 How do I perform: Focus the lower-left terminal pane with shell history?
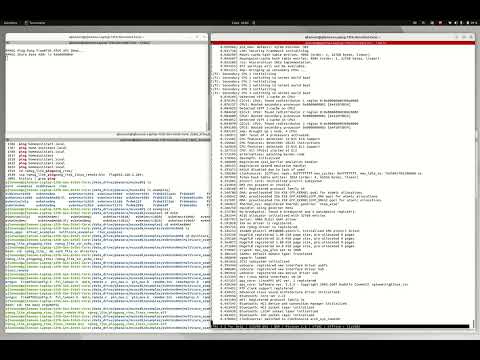tap(108, 237)
